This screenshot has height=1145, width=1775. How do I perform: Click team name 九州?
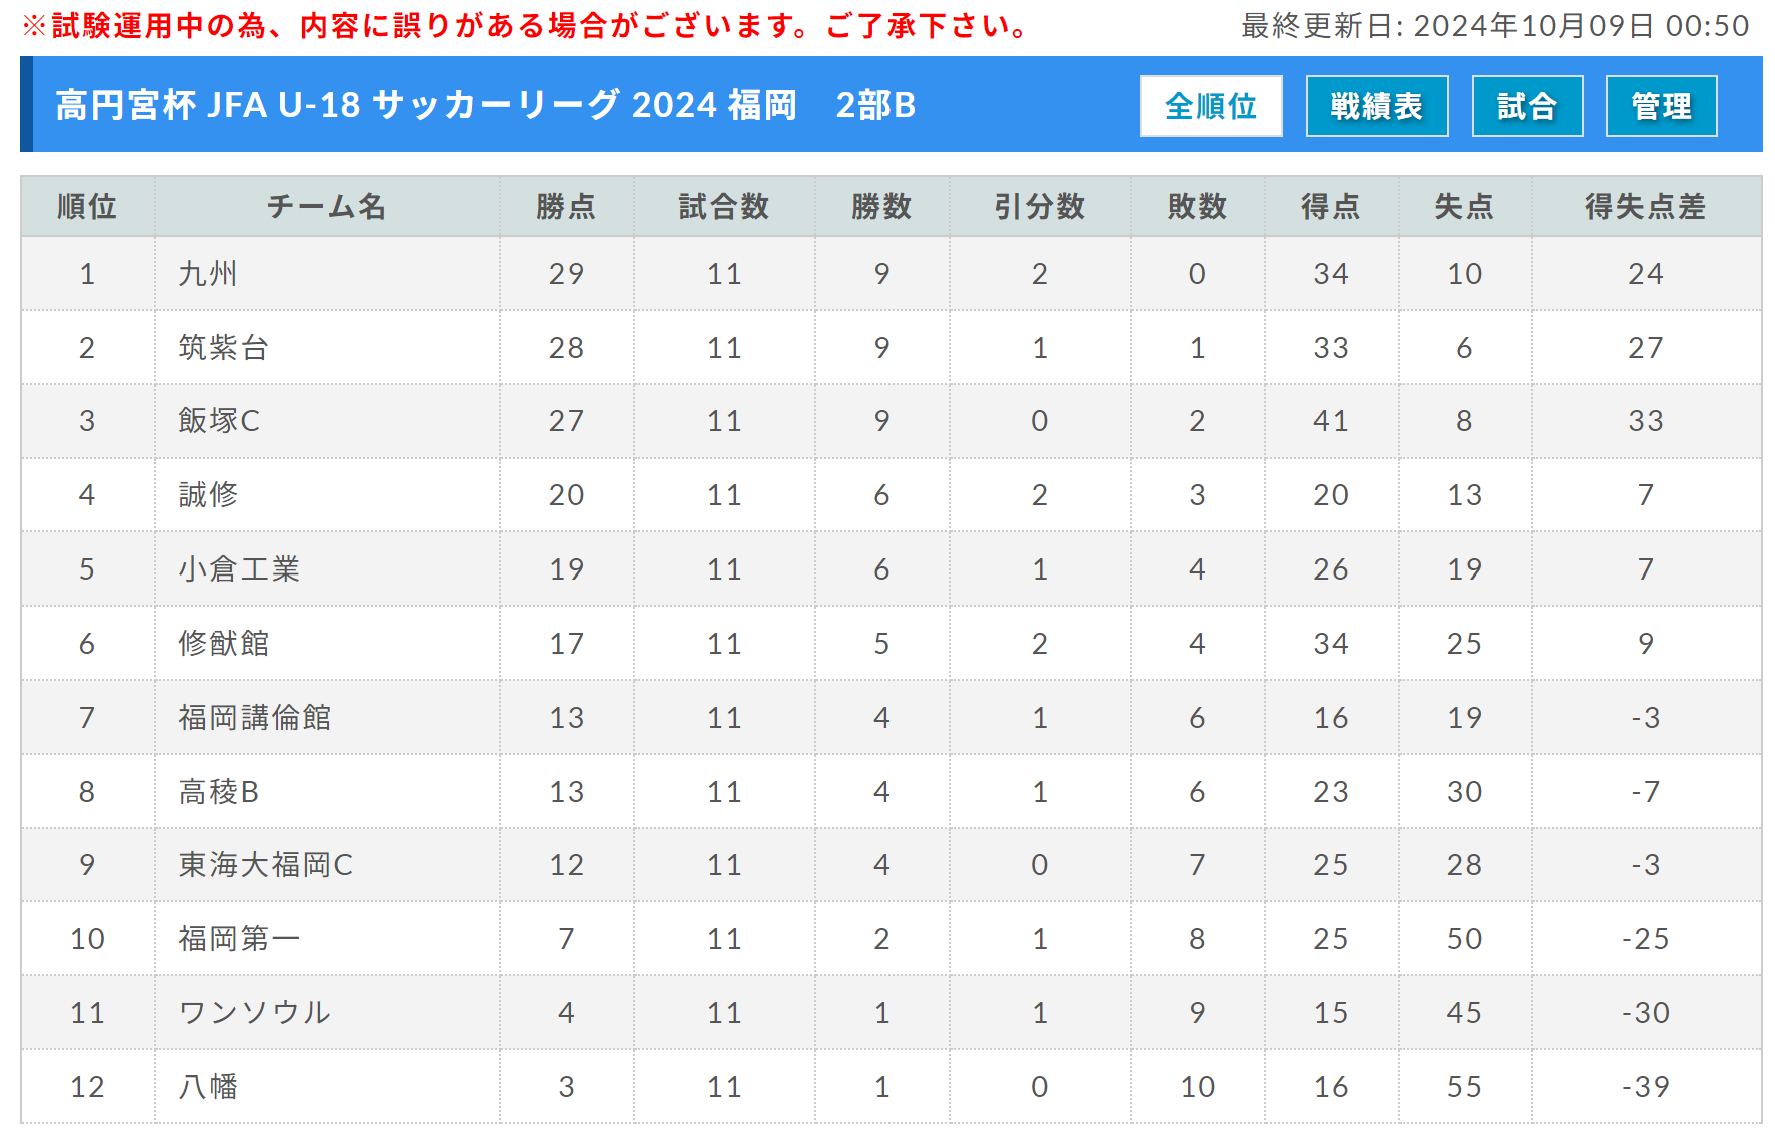208,274
